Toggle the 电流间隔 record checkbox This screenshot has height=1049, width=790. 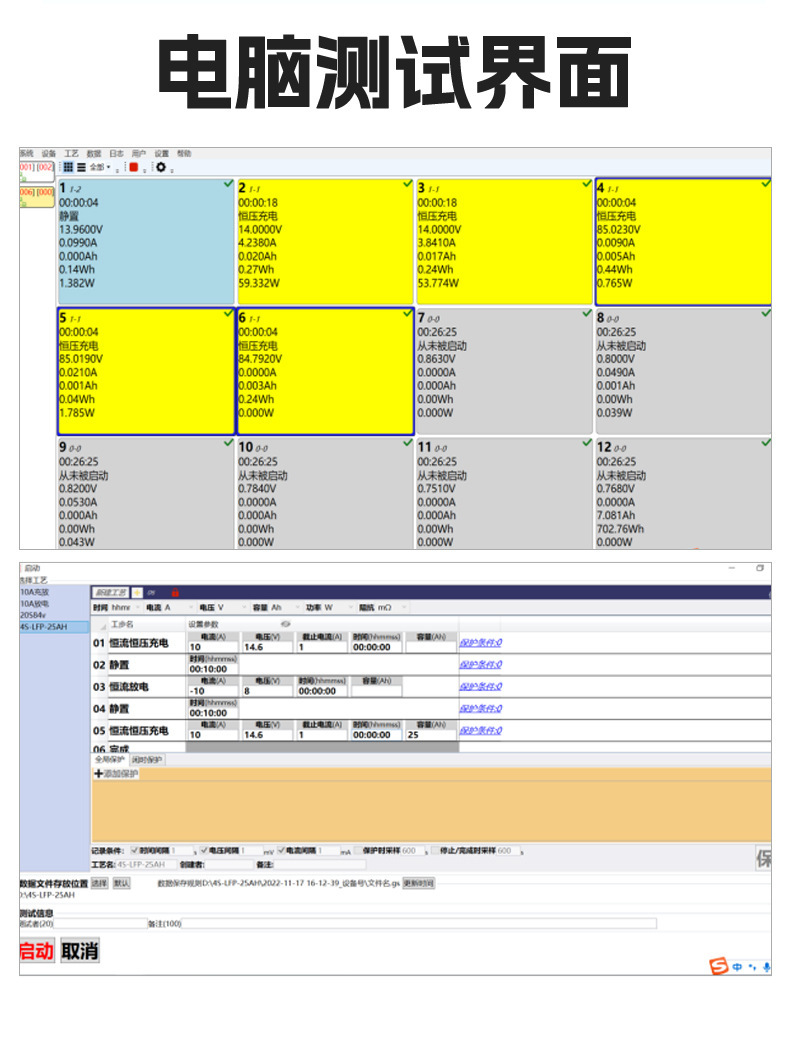pyautogui.click(x=282, y=851)
